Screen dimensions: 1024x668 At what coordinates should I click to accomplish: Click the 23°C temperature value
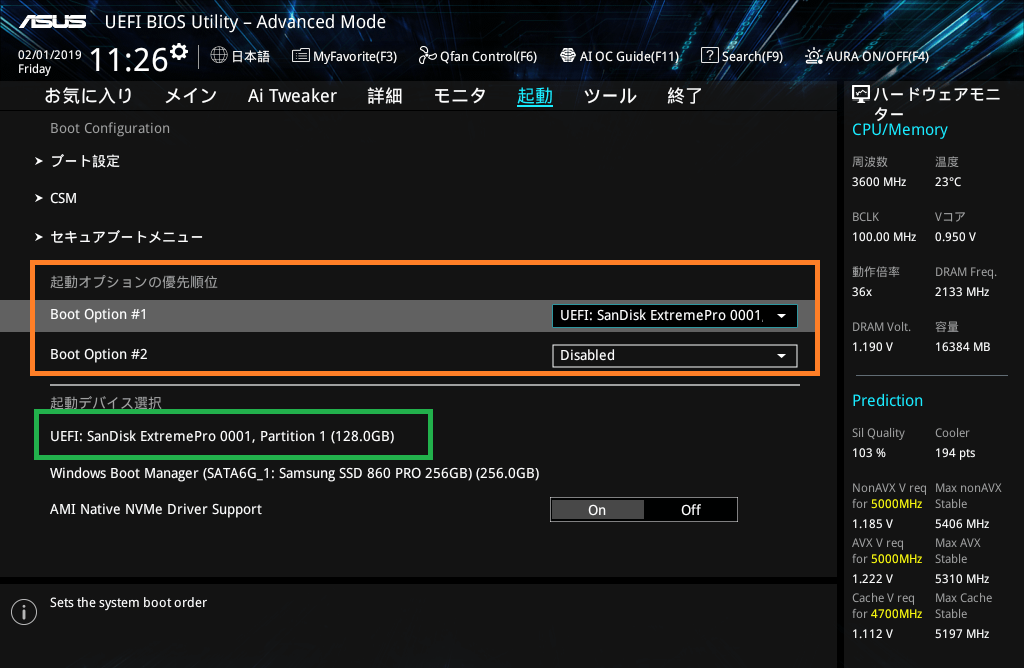948,182
